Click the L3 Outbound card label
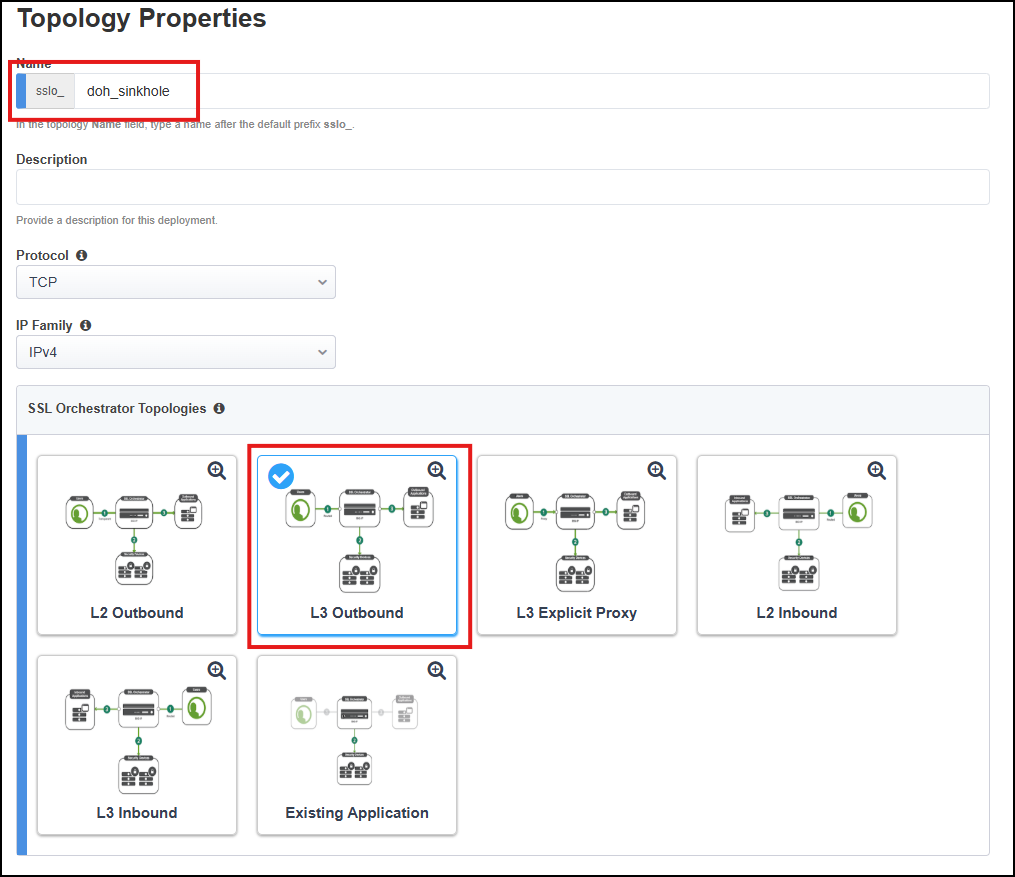This screenshot has height=877, width=1015. point(357,613)
